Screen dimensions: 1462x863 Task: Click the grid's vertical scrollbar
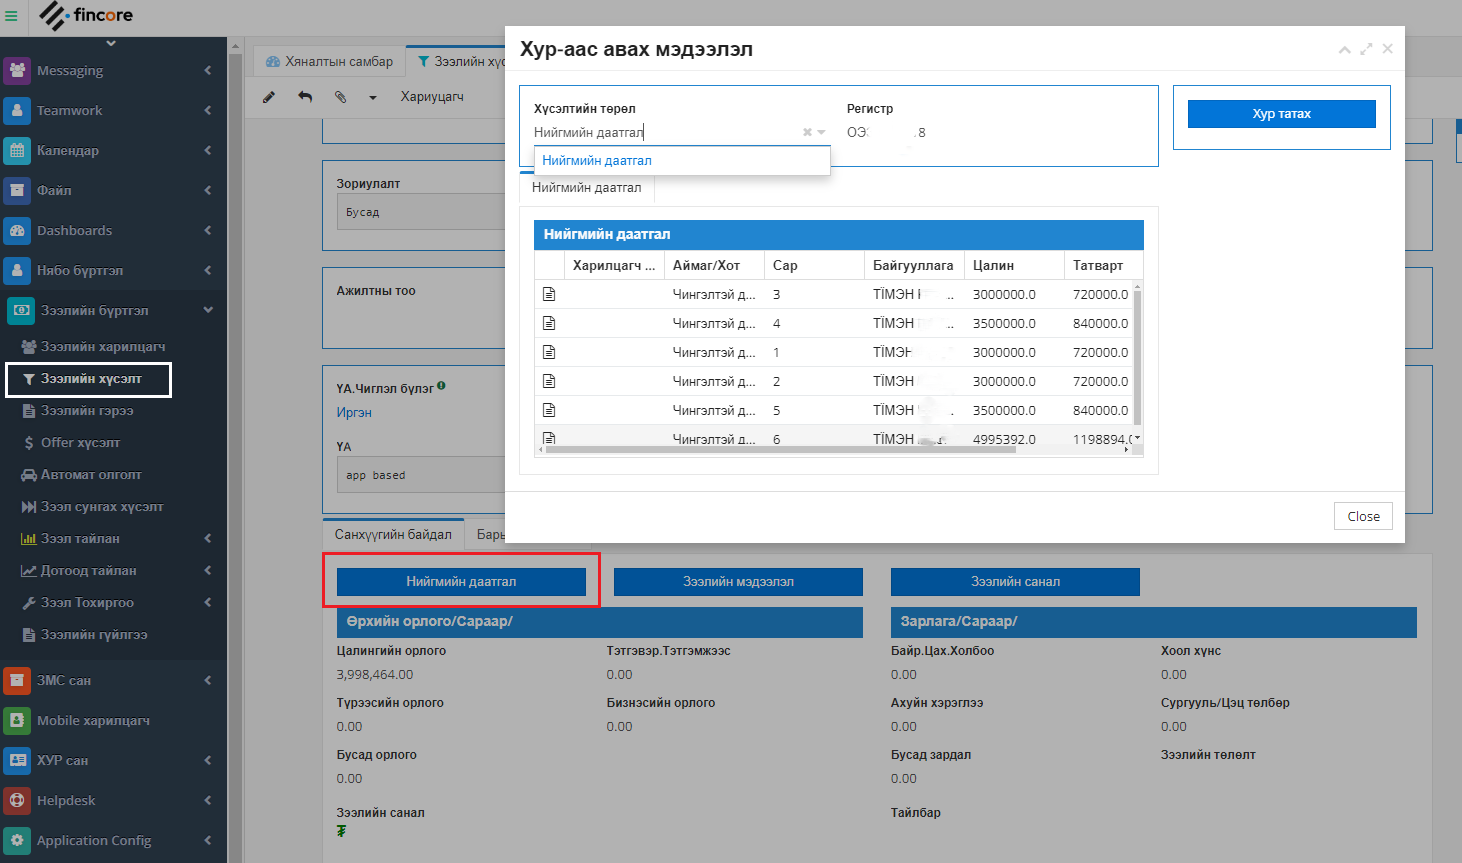pos(1136,358)
